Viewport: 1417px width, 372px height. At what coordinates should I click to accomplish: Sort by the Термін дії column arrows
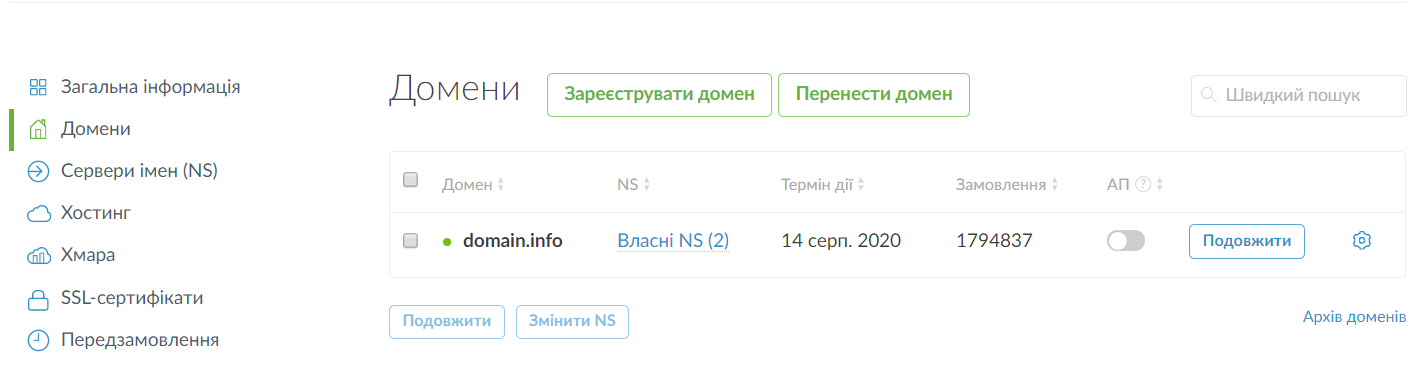pyautogui.click(x=861, y=185)
